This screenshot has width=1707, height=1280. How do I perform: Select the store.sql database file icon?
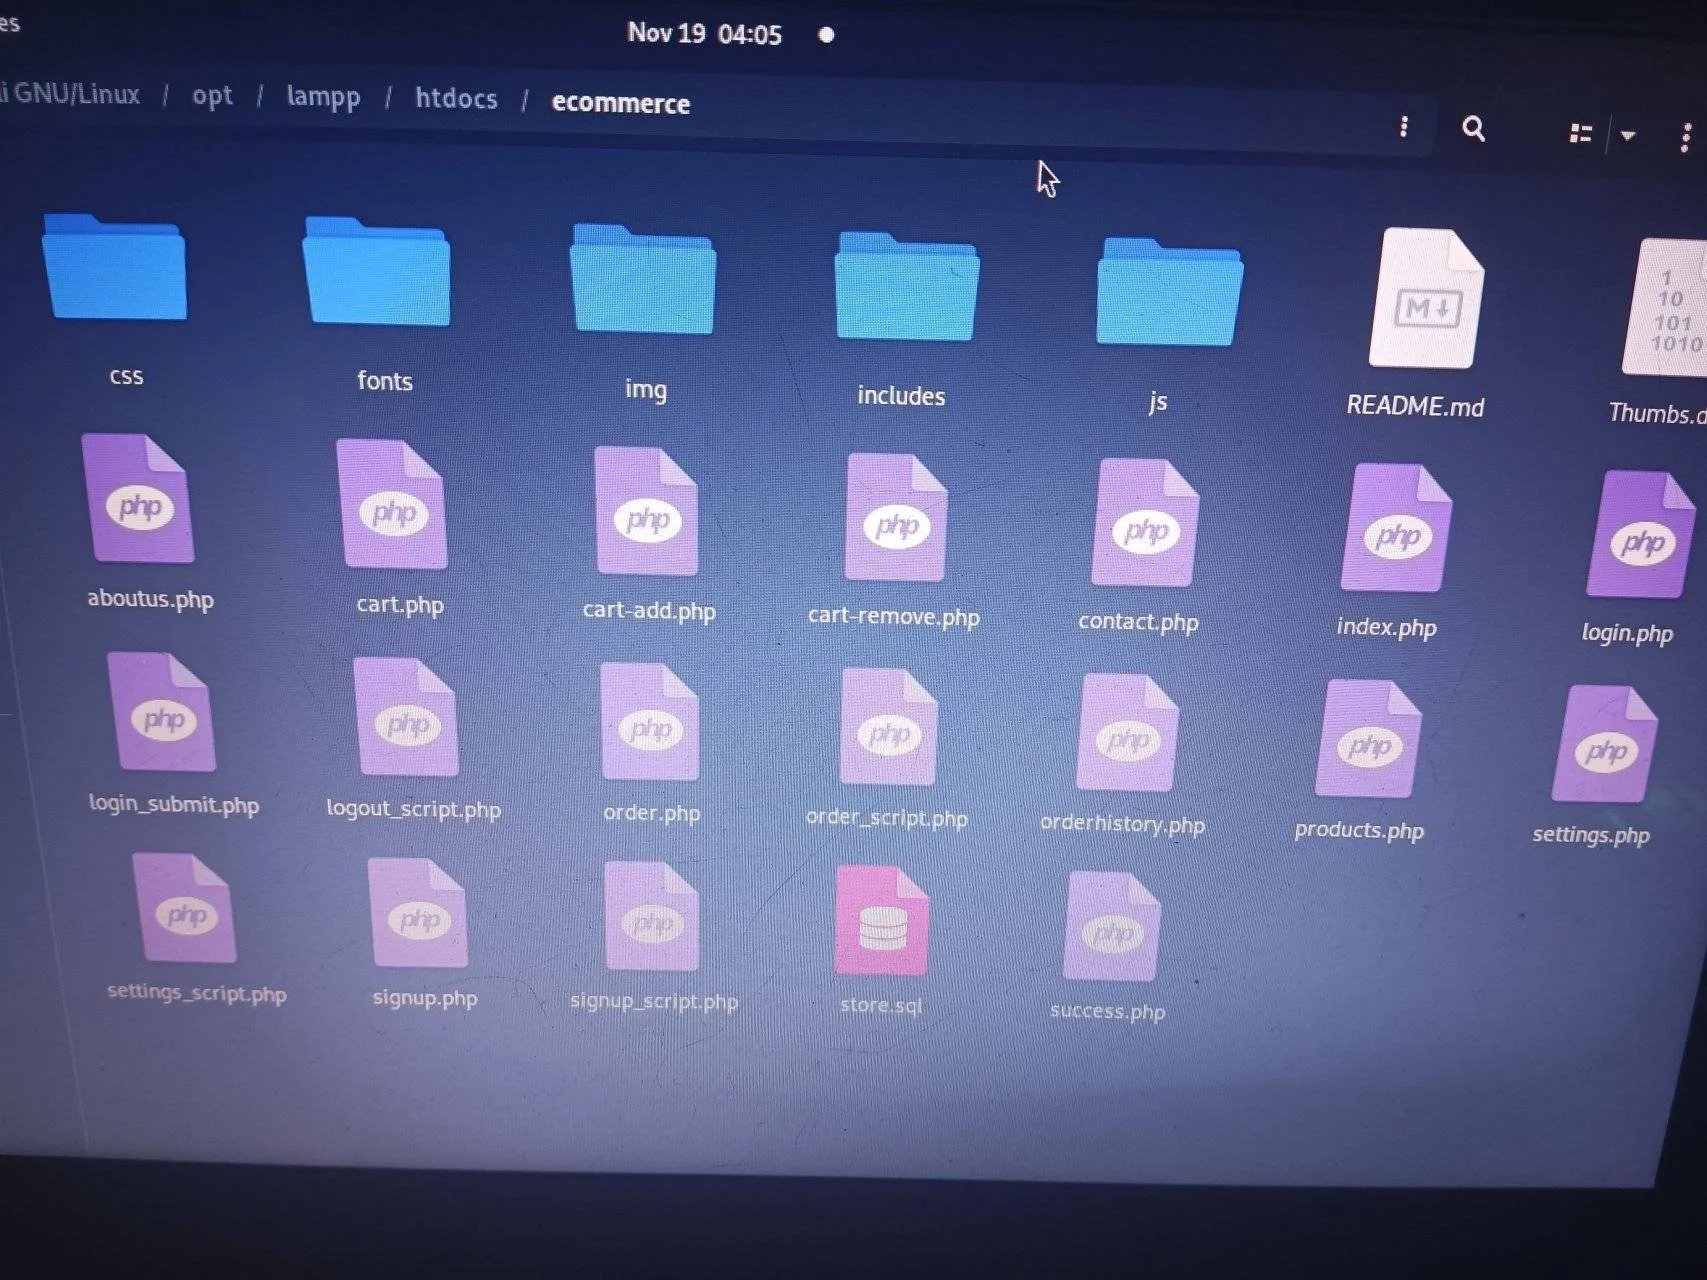pos(882,921)
